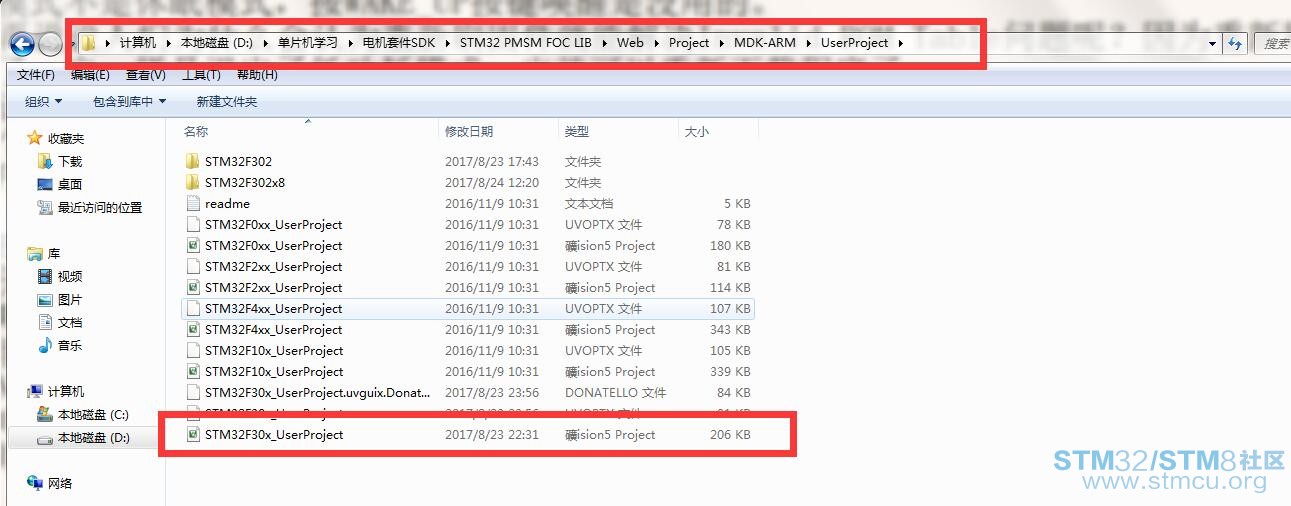Viewport: 1291px width, 506px height.
Task: Click the STM32F0xx_UserProject UVOPTX file icon
Action: click(194, 224)
